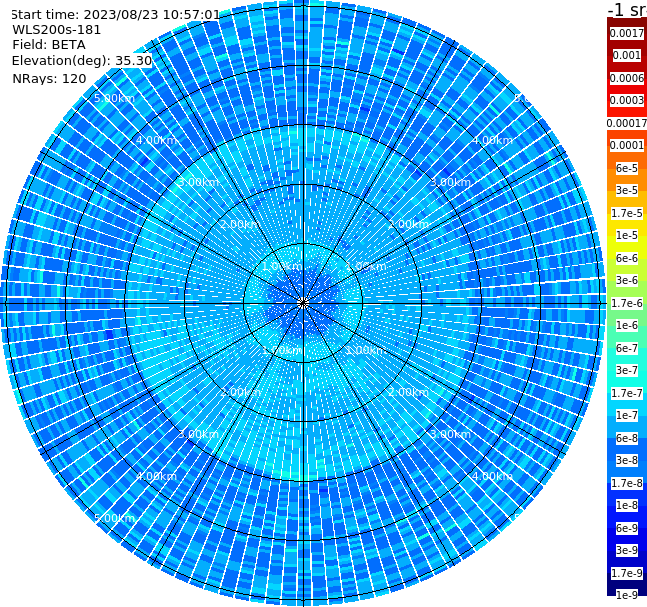647x607 pixels.
Task: Select the 2.00km range label in lower-right quadrant
Action: click(x=409, y=392)
